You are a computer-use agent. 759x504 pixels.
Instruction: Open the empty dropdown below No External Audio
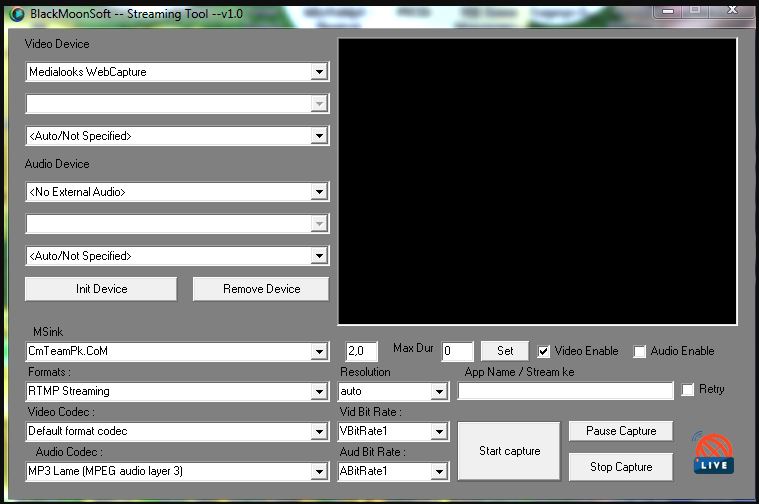point(177,224)
